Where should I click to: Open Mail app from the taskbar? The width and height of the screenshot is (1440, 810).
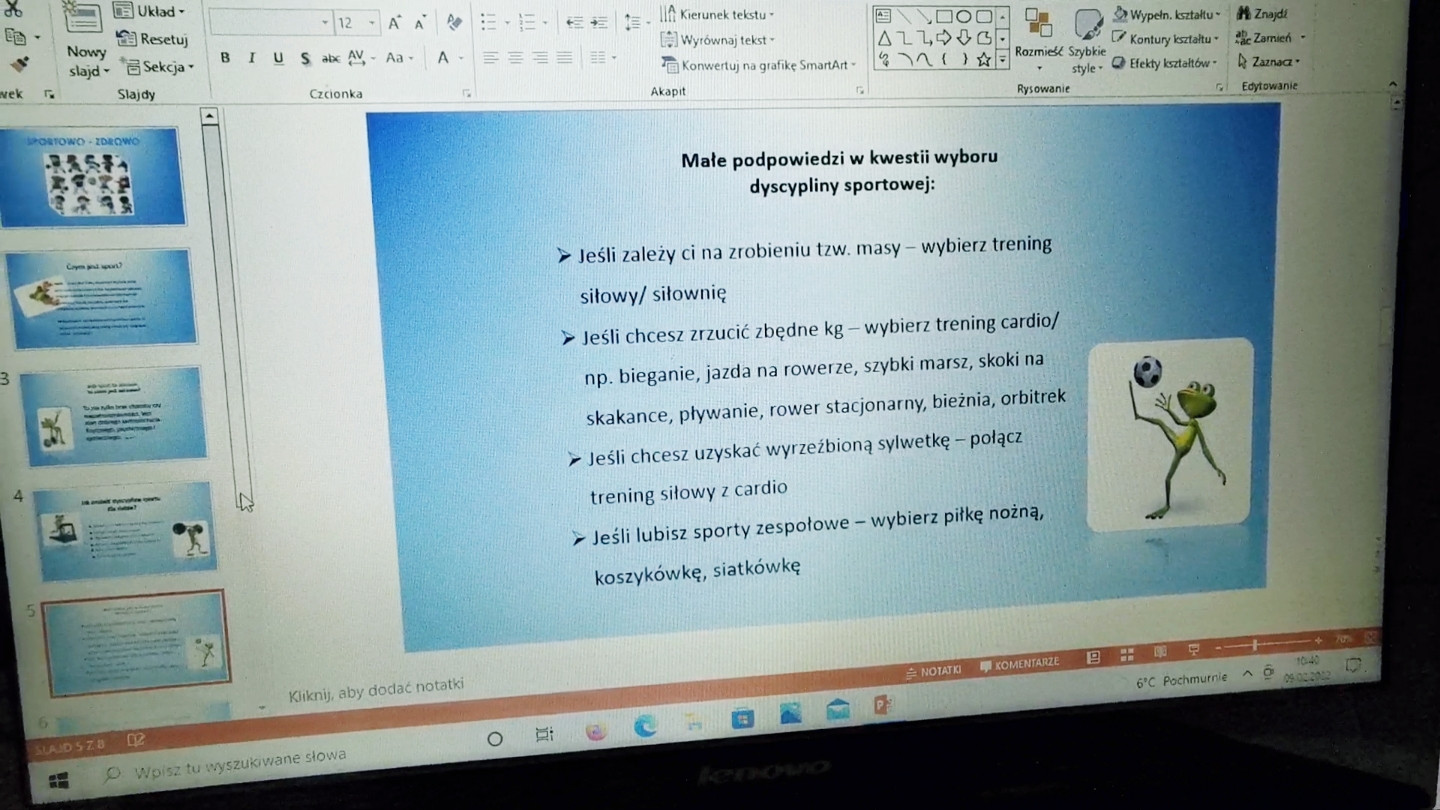tap(838, 710)
